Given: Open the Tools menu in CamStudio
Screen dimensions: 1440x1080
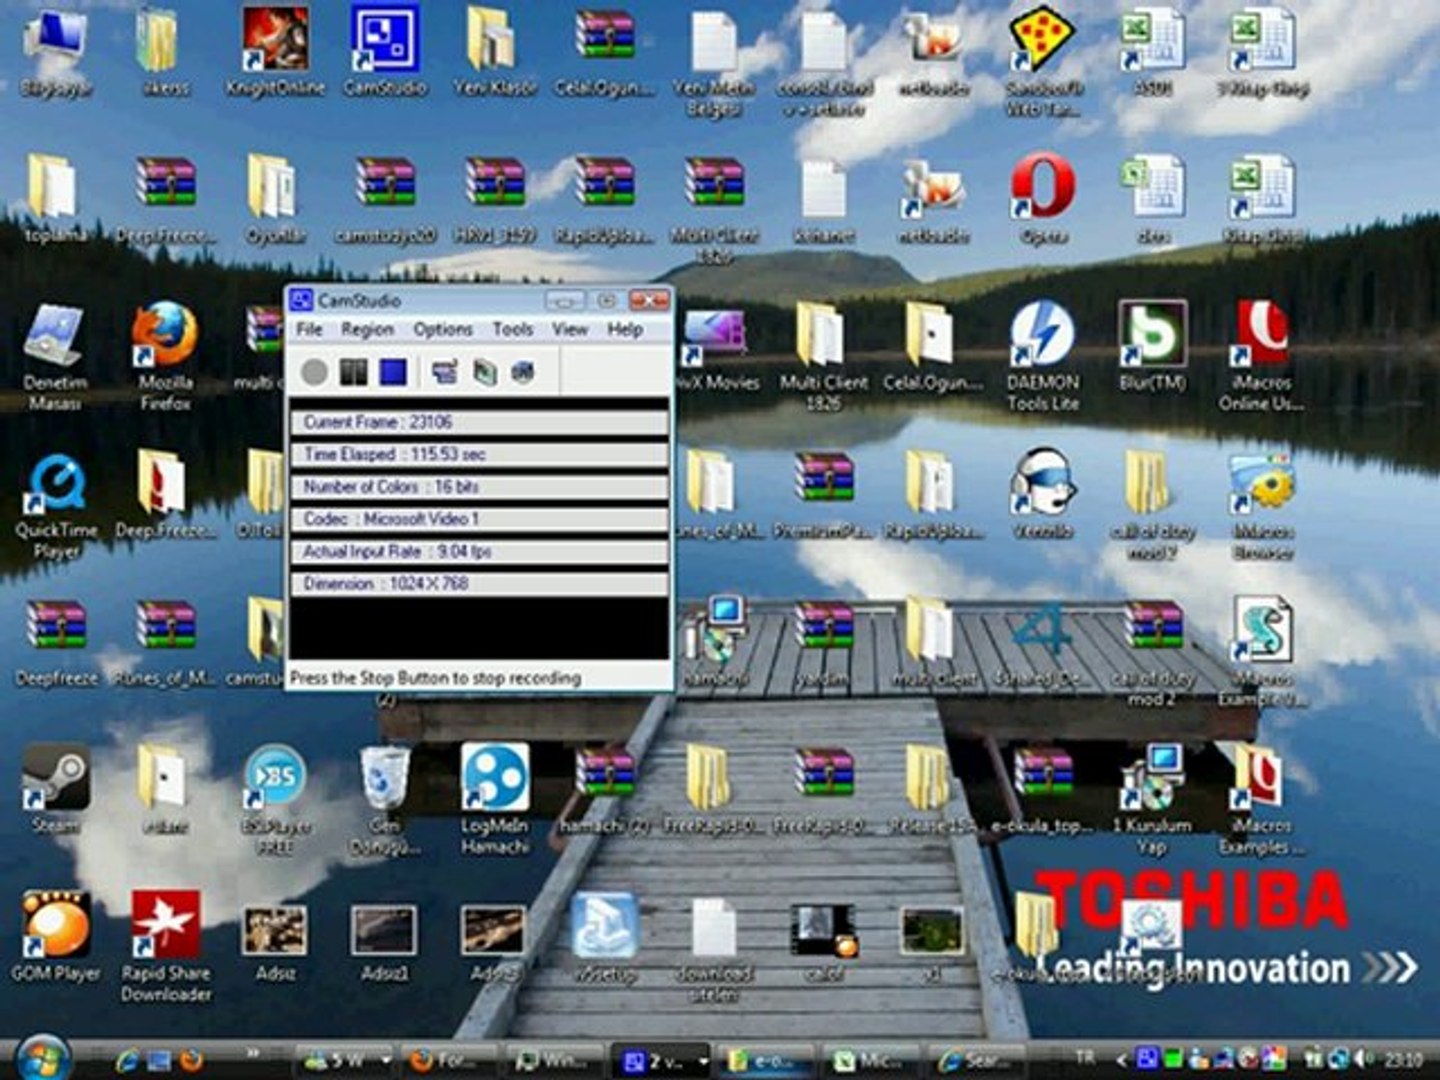Looking at the screenshot, I should [513, 329].
